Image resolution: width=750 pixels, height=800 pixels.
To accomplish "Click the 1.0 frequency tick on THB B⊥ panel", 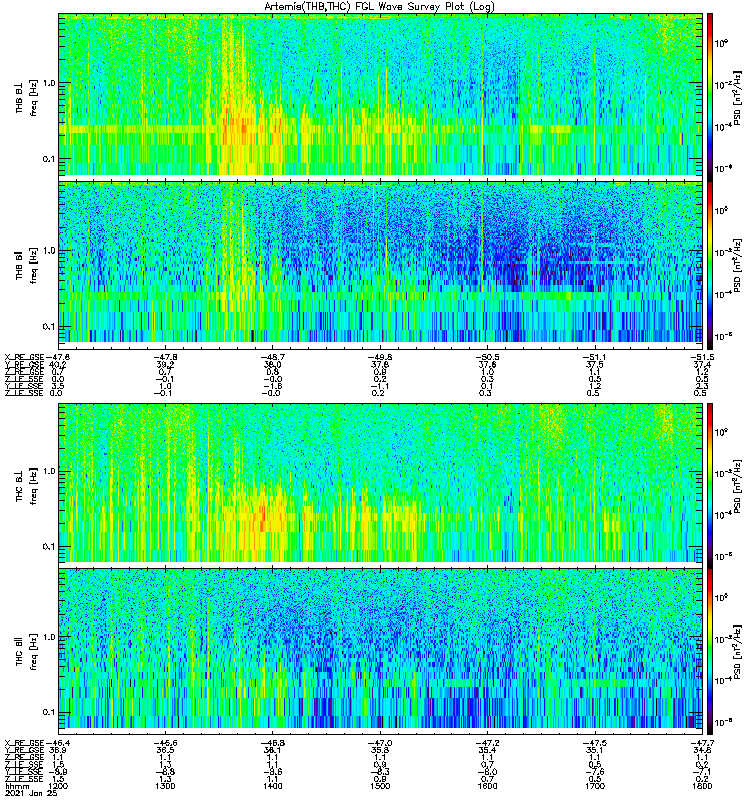I will point(49,83).
